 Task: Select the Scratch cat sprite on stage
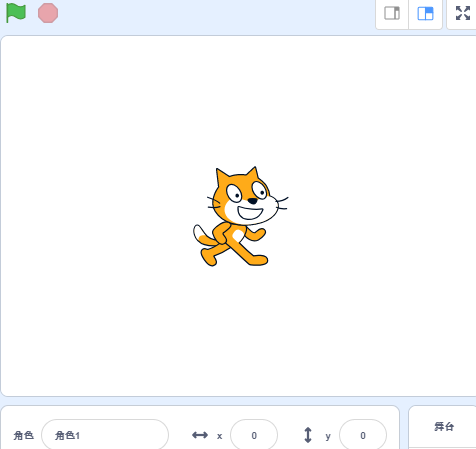point(241,216)
